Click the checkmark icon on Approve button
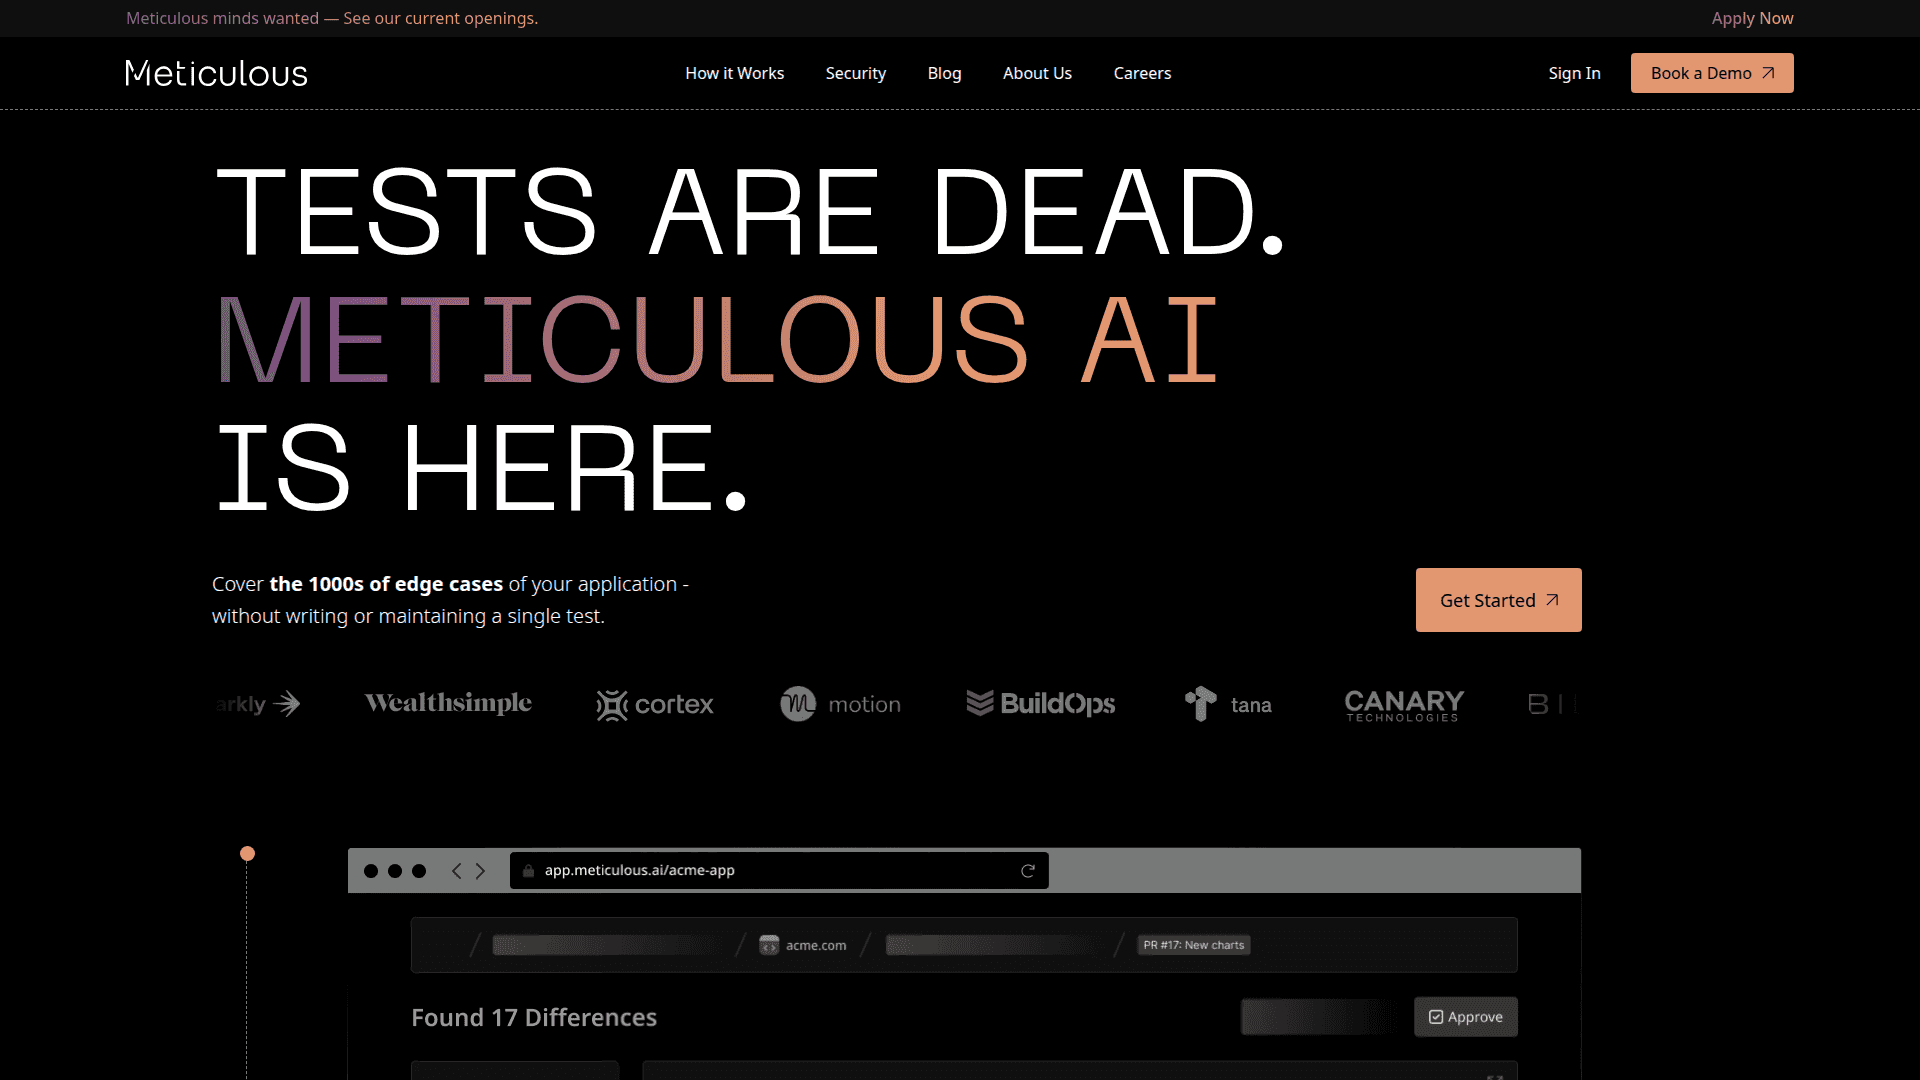The height and width of the screenshot is (1080, 1920). (1436, 1017)
